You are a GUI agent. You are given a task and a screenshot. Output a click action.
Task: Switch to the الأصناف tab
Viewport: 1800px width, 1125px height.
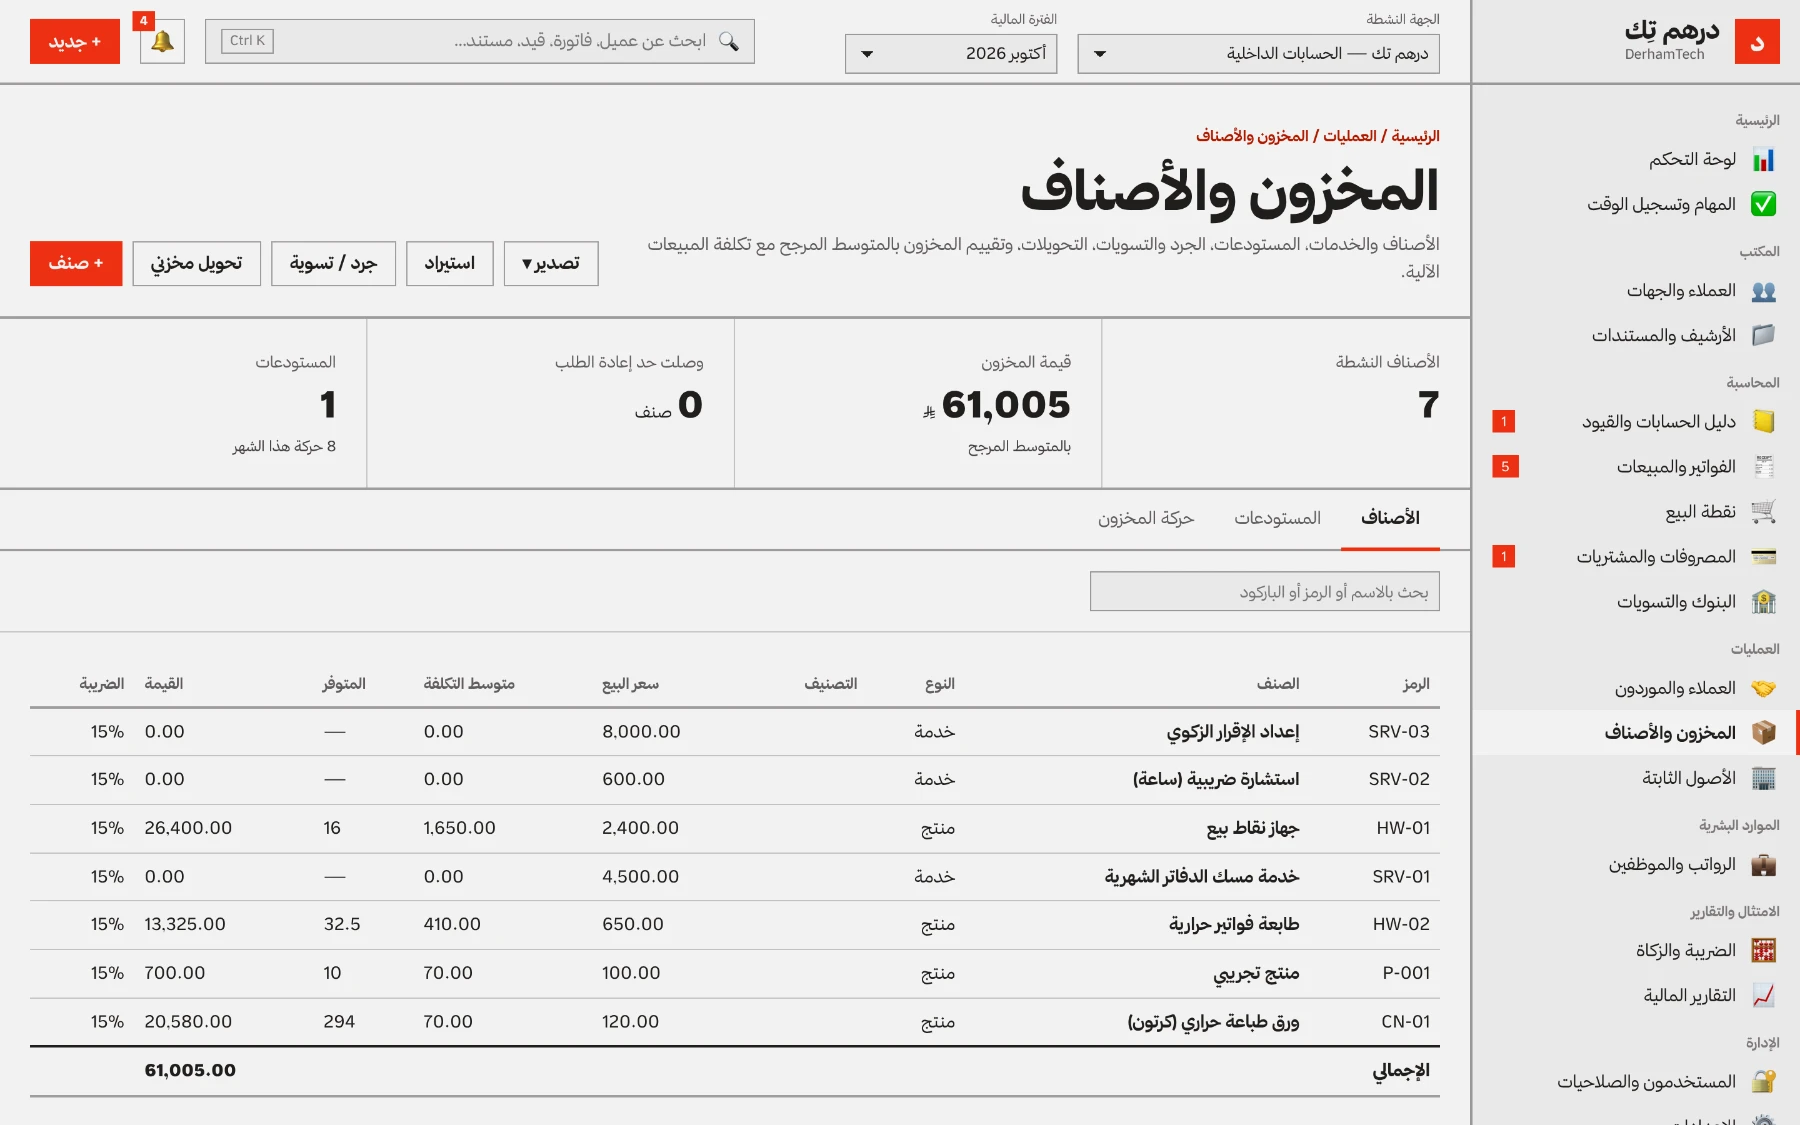[1390, 518]
